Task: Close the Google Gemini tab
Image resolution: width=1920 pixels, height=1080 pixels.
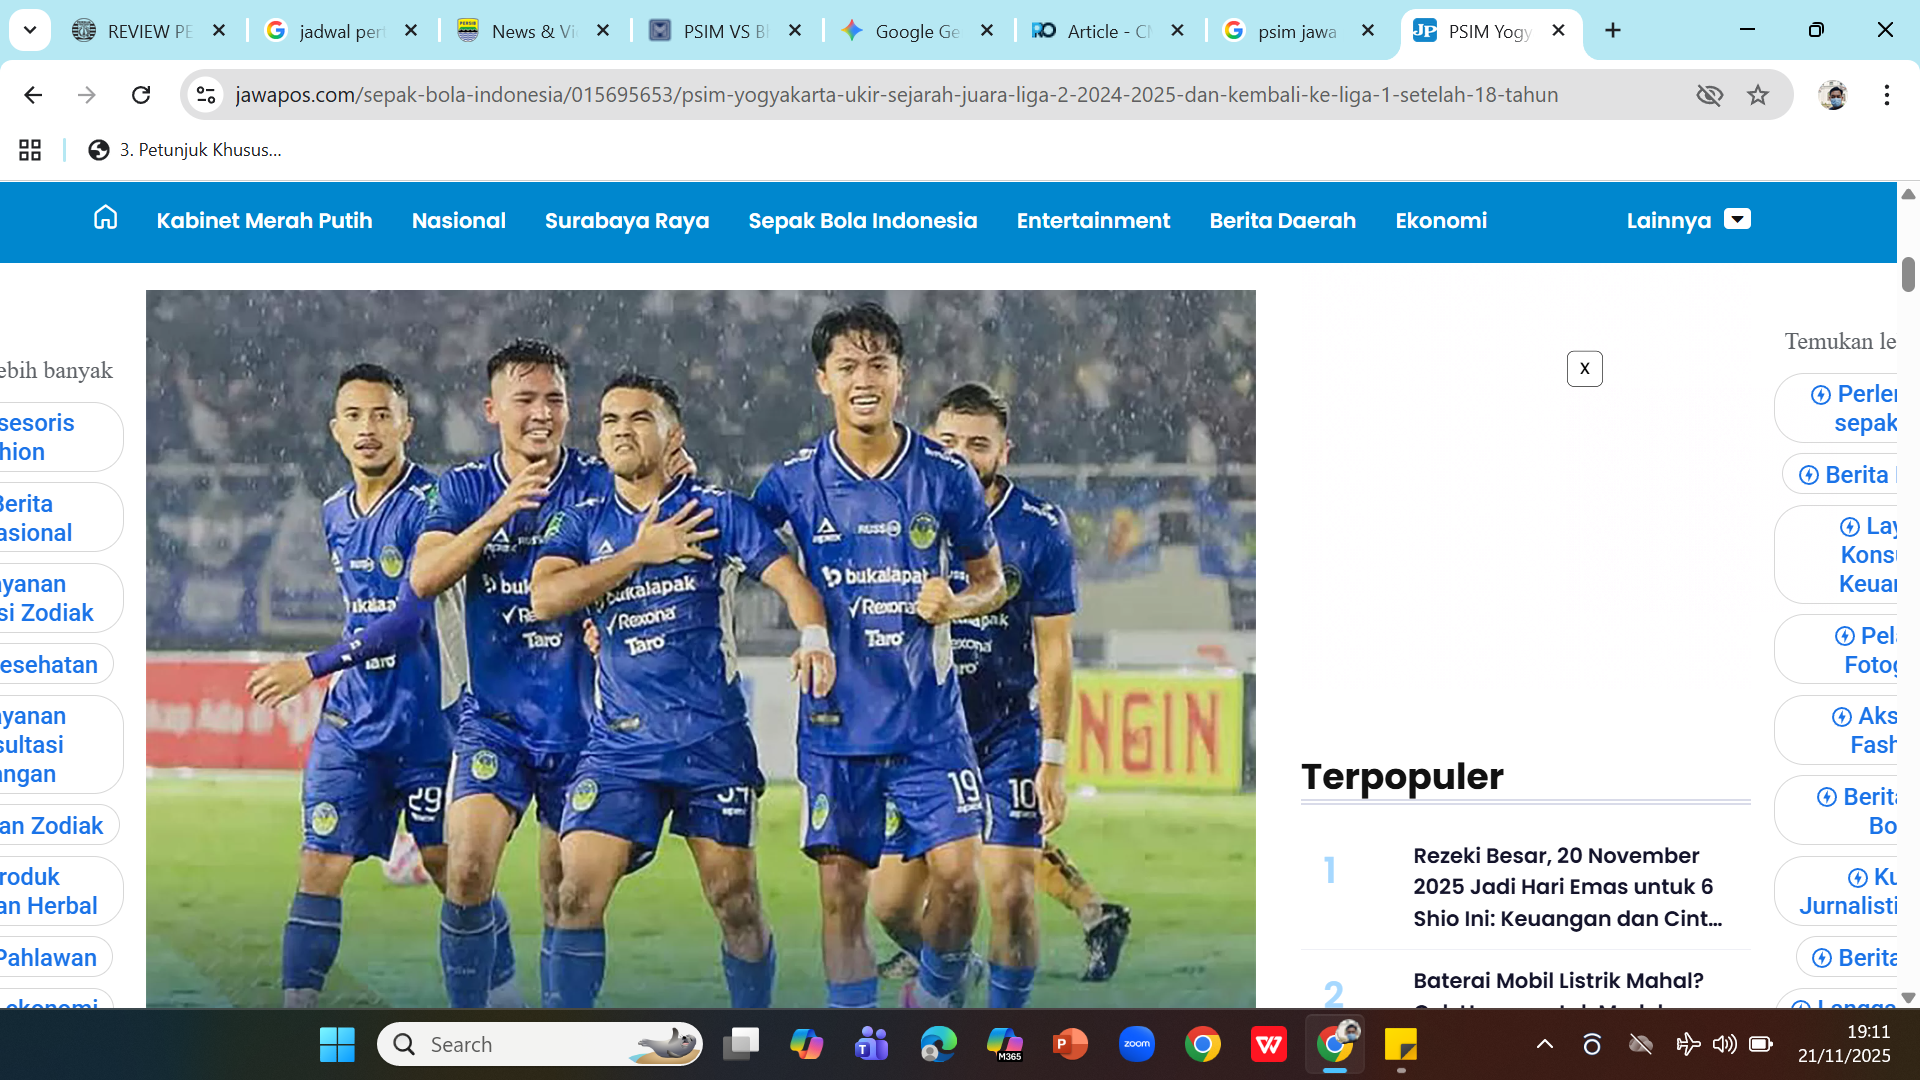Action: [x=987, y=31]
